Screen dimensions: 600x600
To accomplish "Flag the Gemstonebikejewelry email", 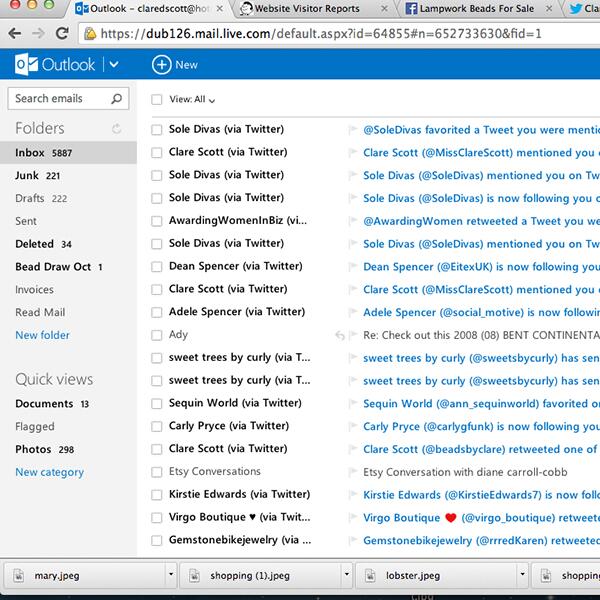I will tap(352, 540).
